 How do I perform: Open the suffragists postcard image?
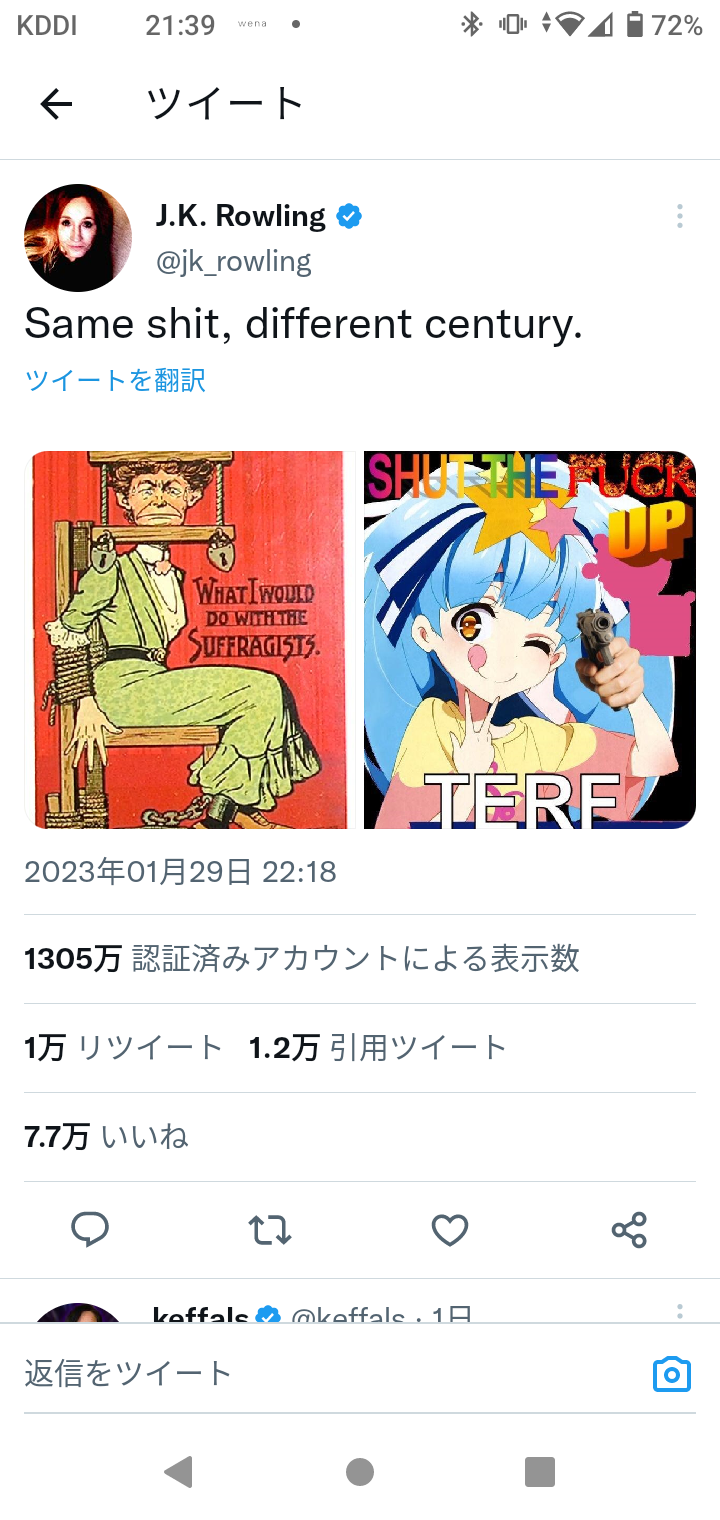[x=190, y=640]
